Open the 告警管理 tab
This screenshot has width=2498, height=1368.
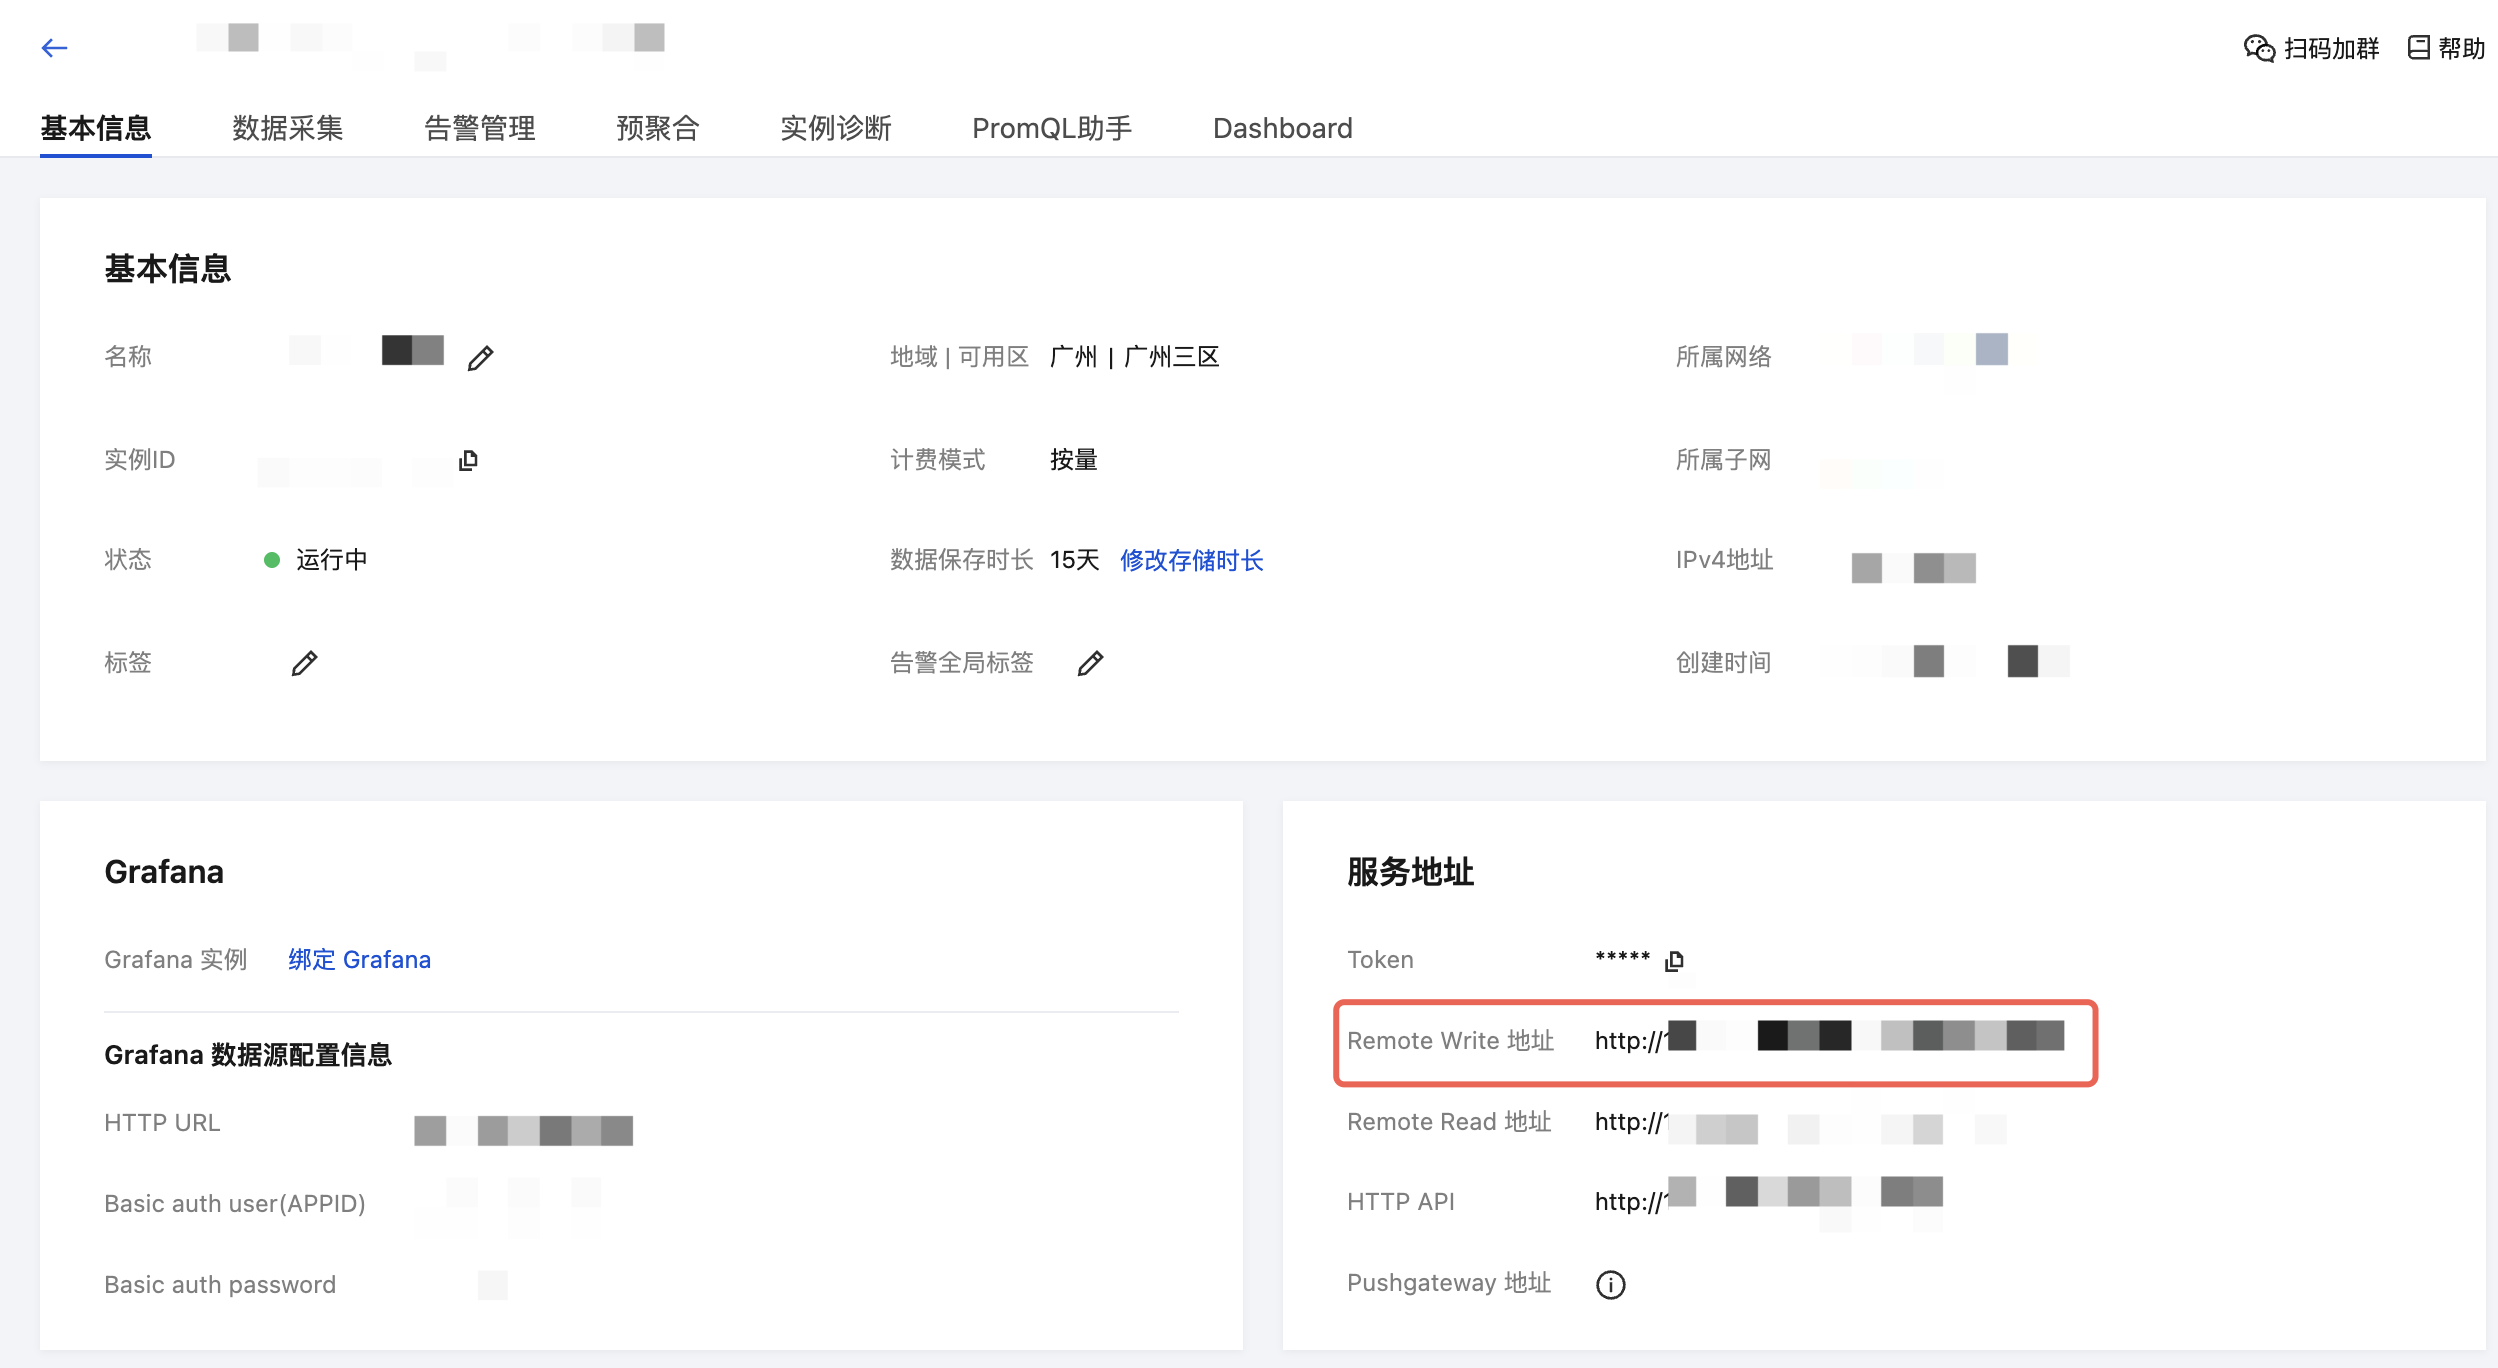pyautogui.click(x=480, y=128)
